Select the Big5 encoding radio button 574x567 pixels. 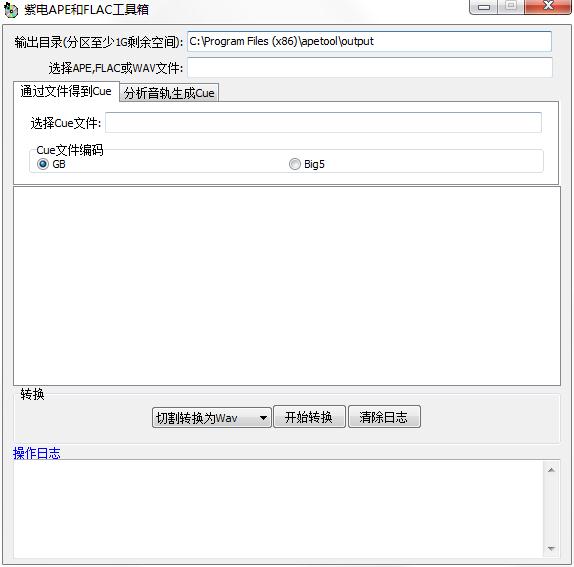click(295, 164)
